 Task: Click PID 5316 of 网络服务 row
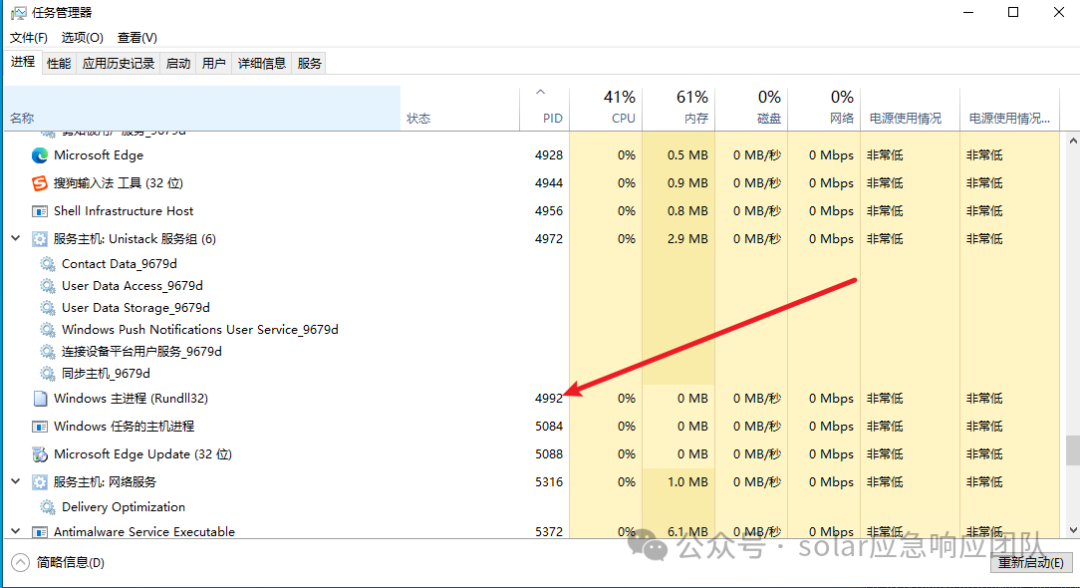[548, 482]
